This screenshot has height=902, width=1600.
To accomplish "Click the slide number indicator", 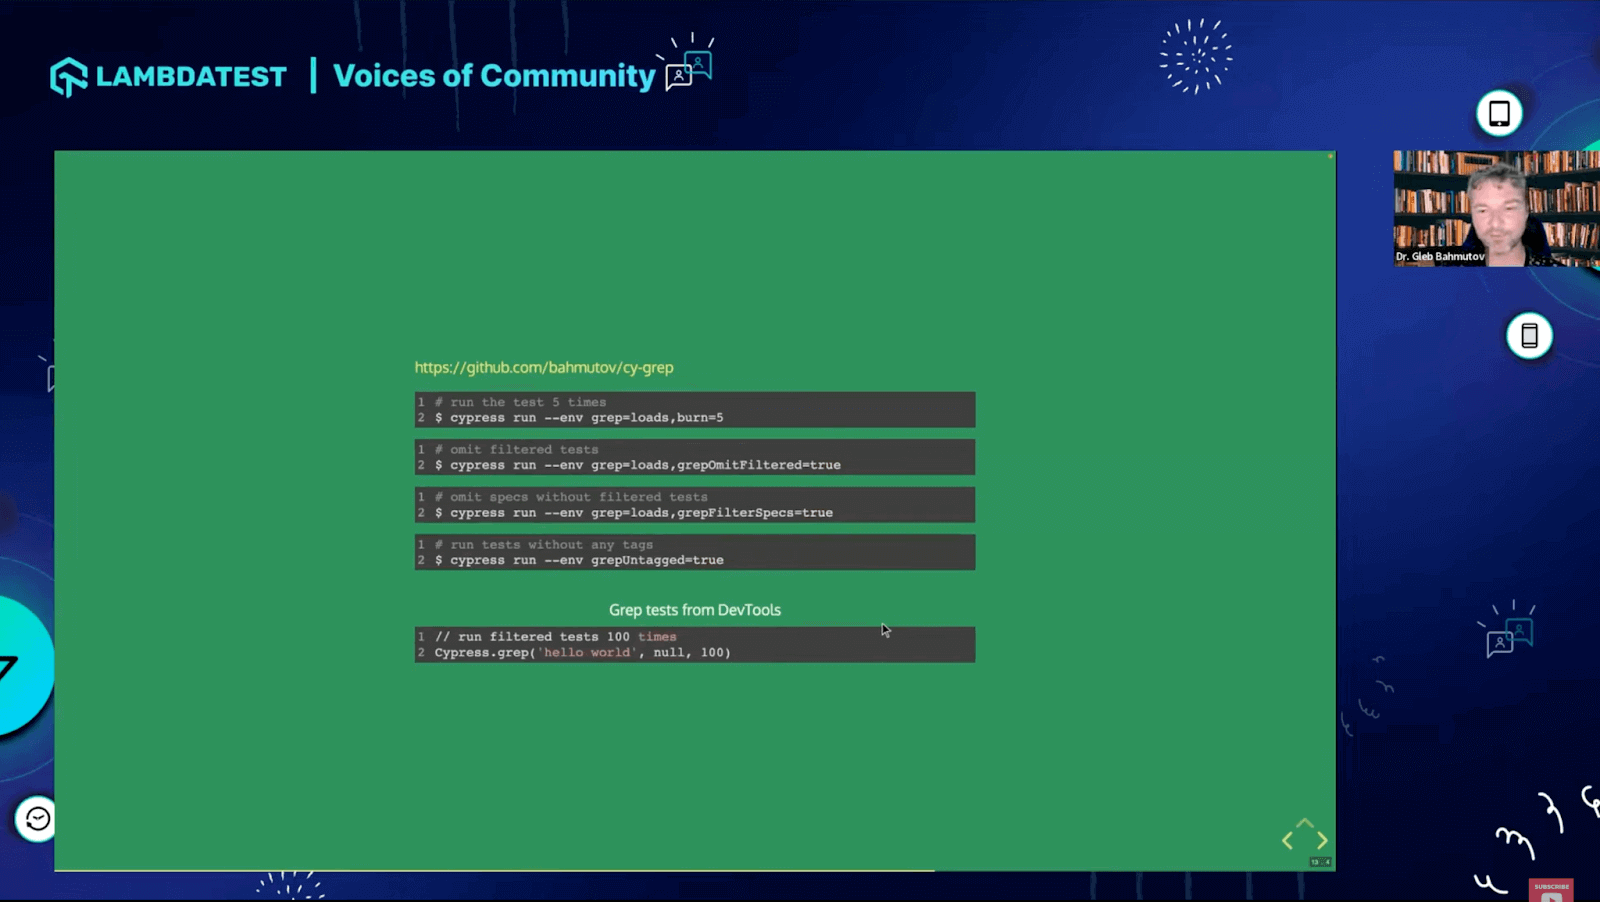I will (1321, 862).
